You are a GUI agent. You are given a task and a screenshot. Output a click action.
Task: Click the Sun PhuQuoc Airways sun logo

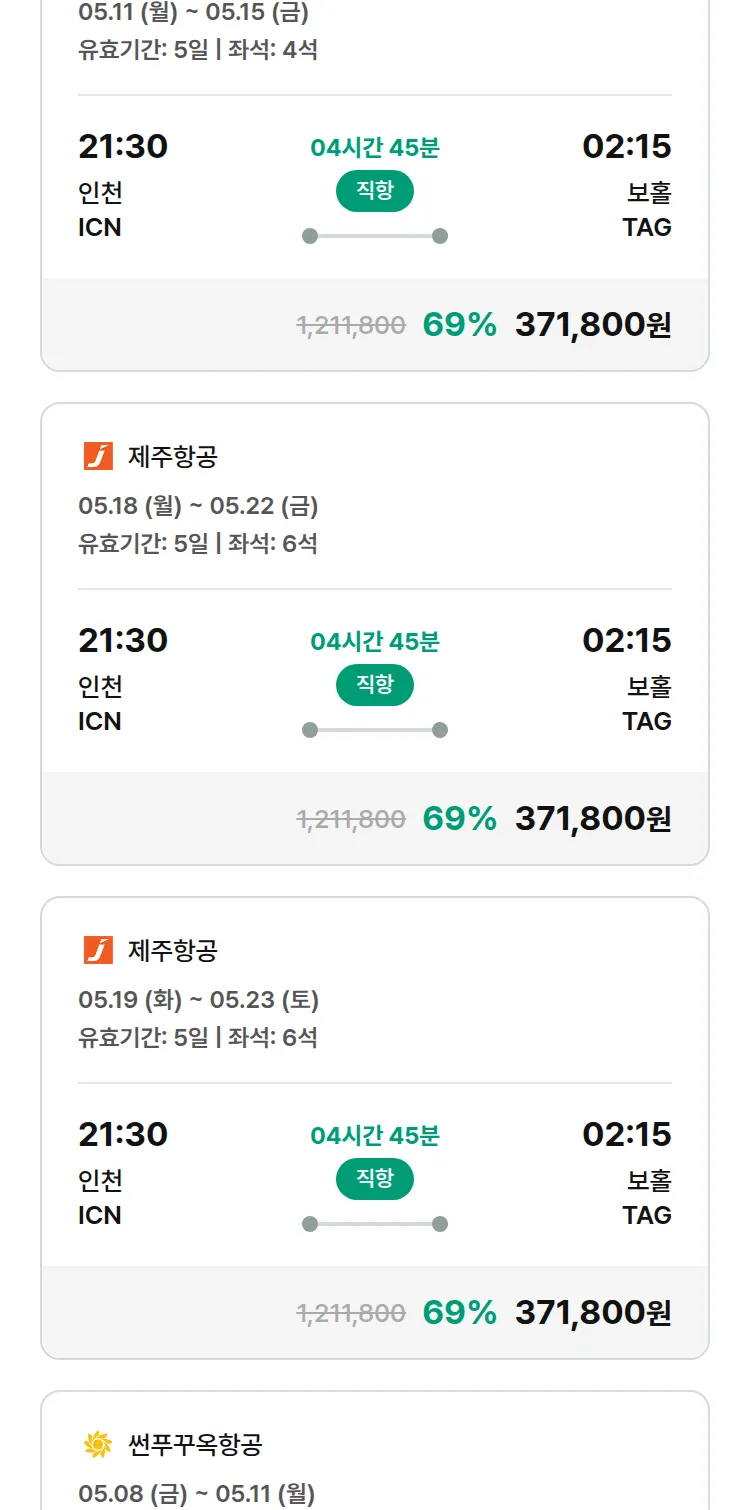(98, 1444)
